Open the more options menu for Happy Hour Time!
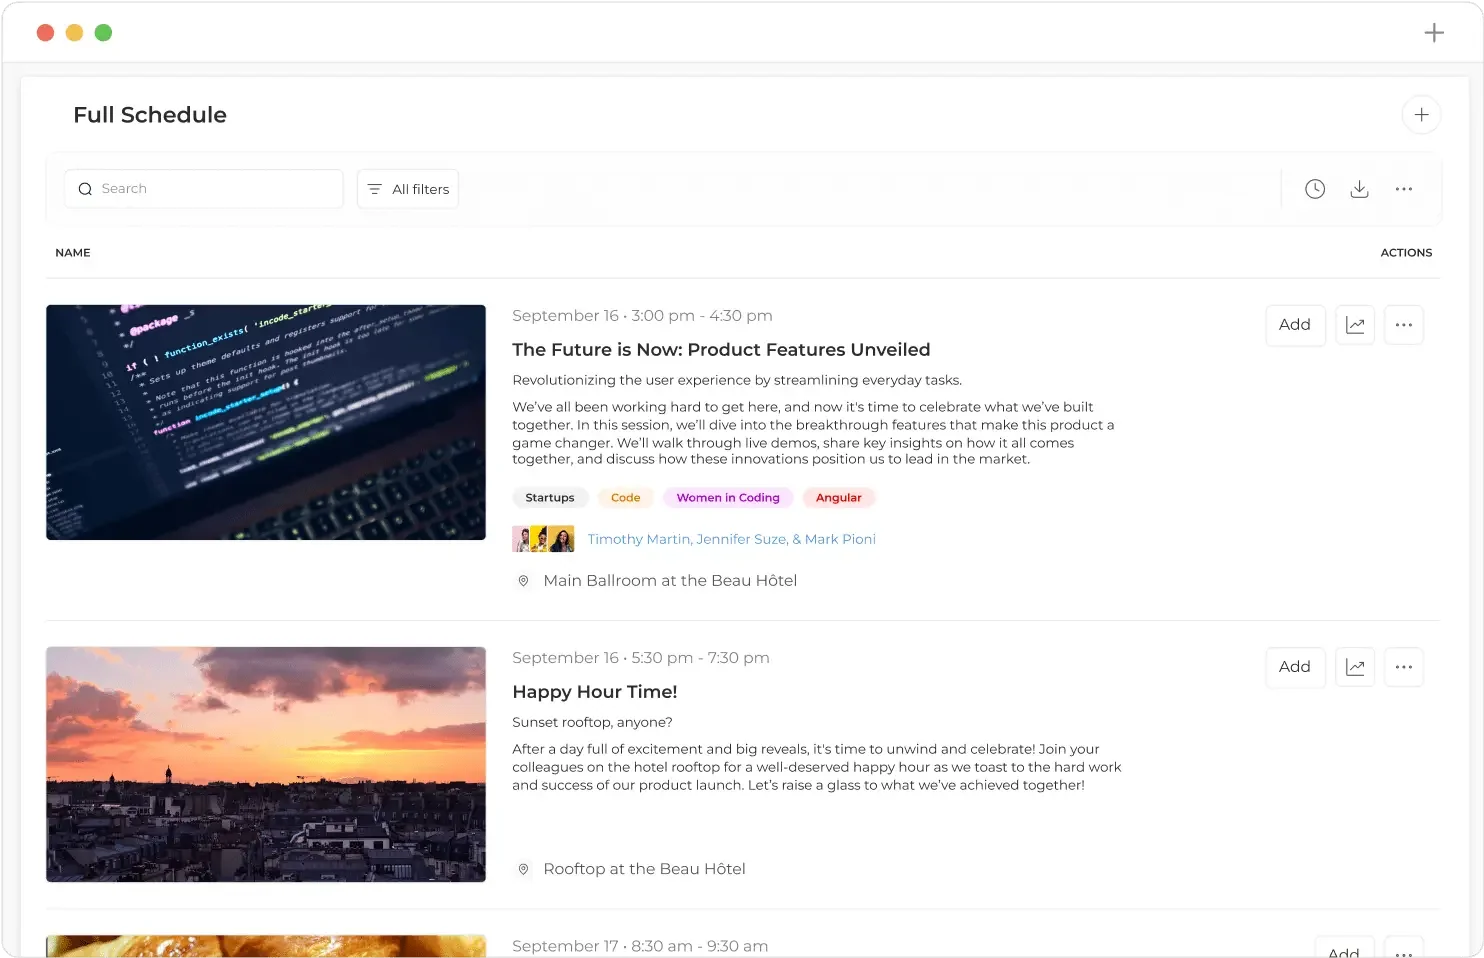The height and width of the screenshot is (958, 1484). coord(1404,667)
